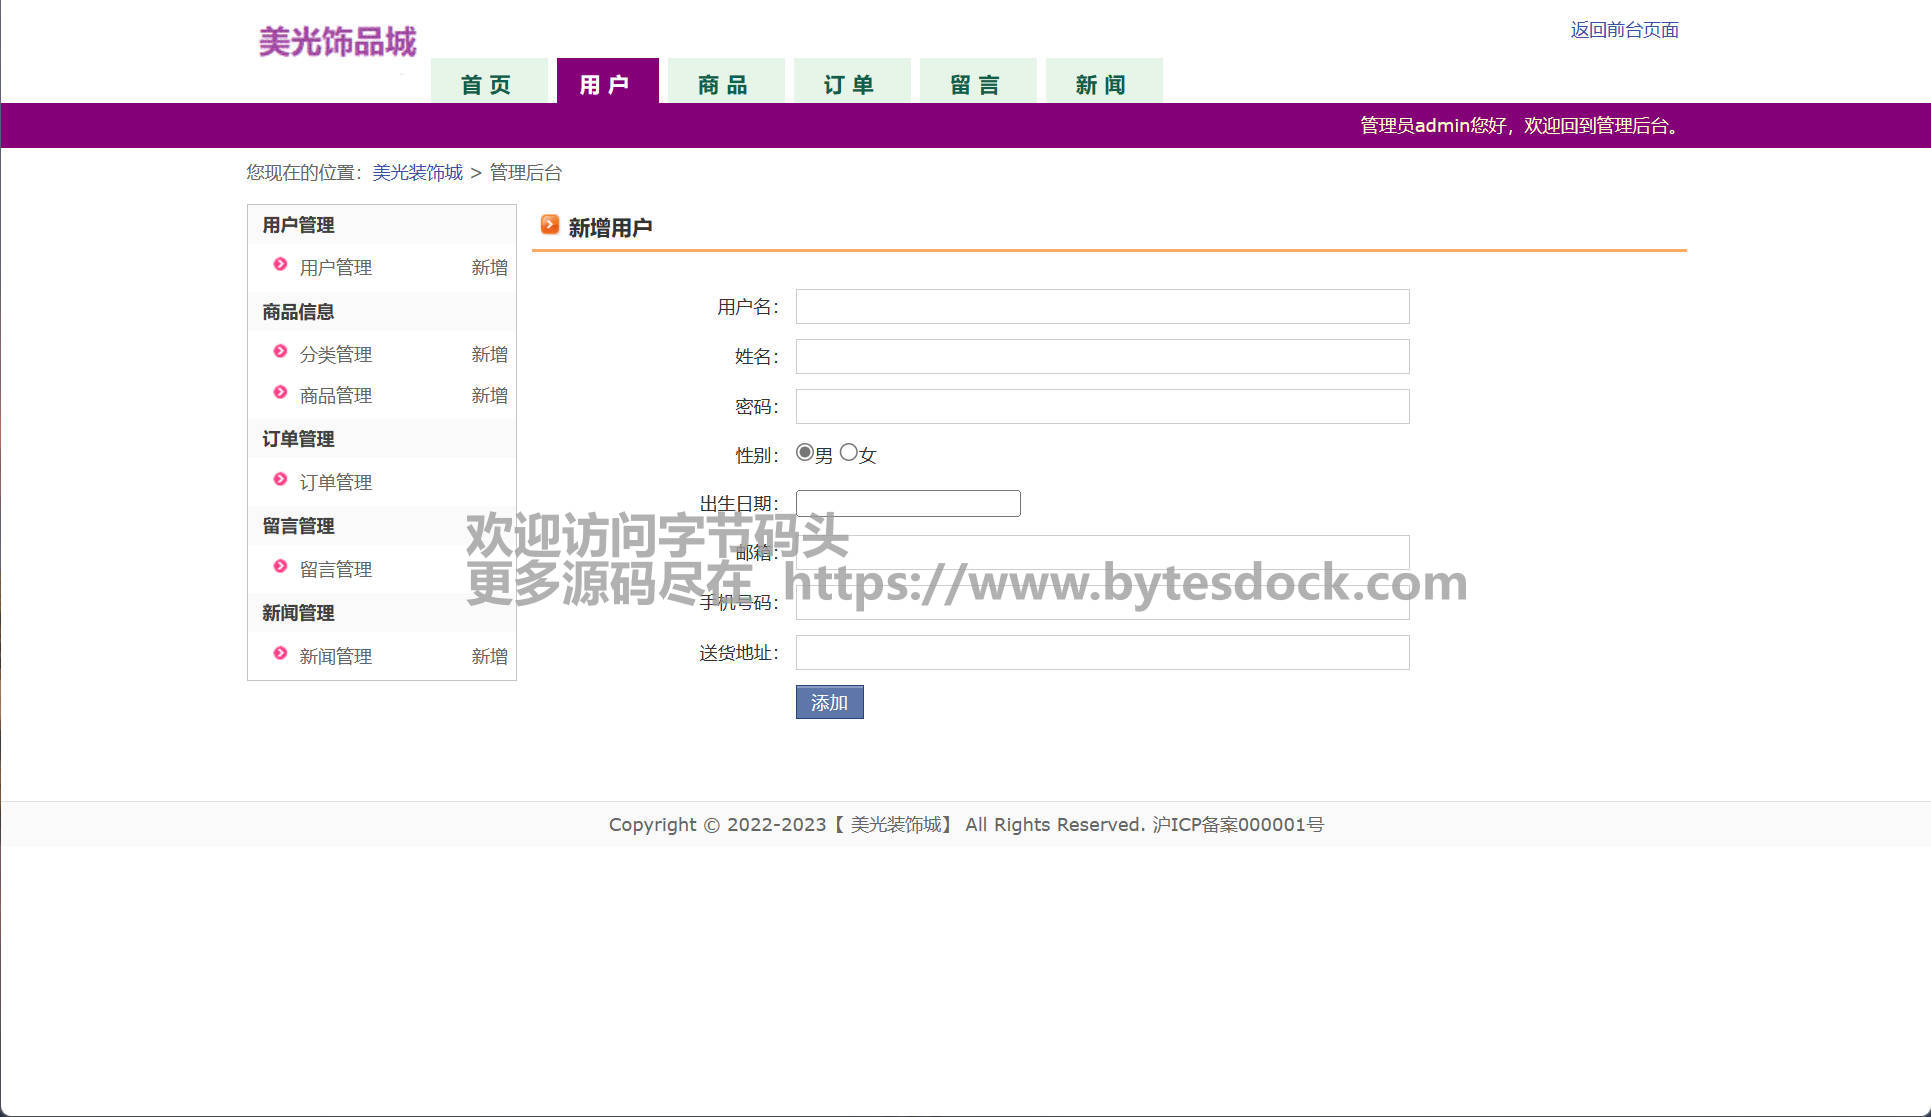Select the 男 gender radio button
Screen dimensions: 1931x1117
(x=804, y=453)
